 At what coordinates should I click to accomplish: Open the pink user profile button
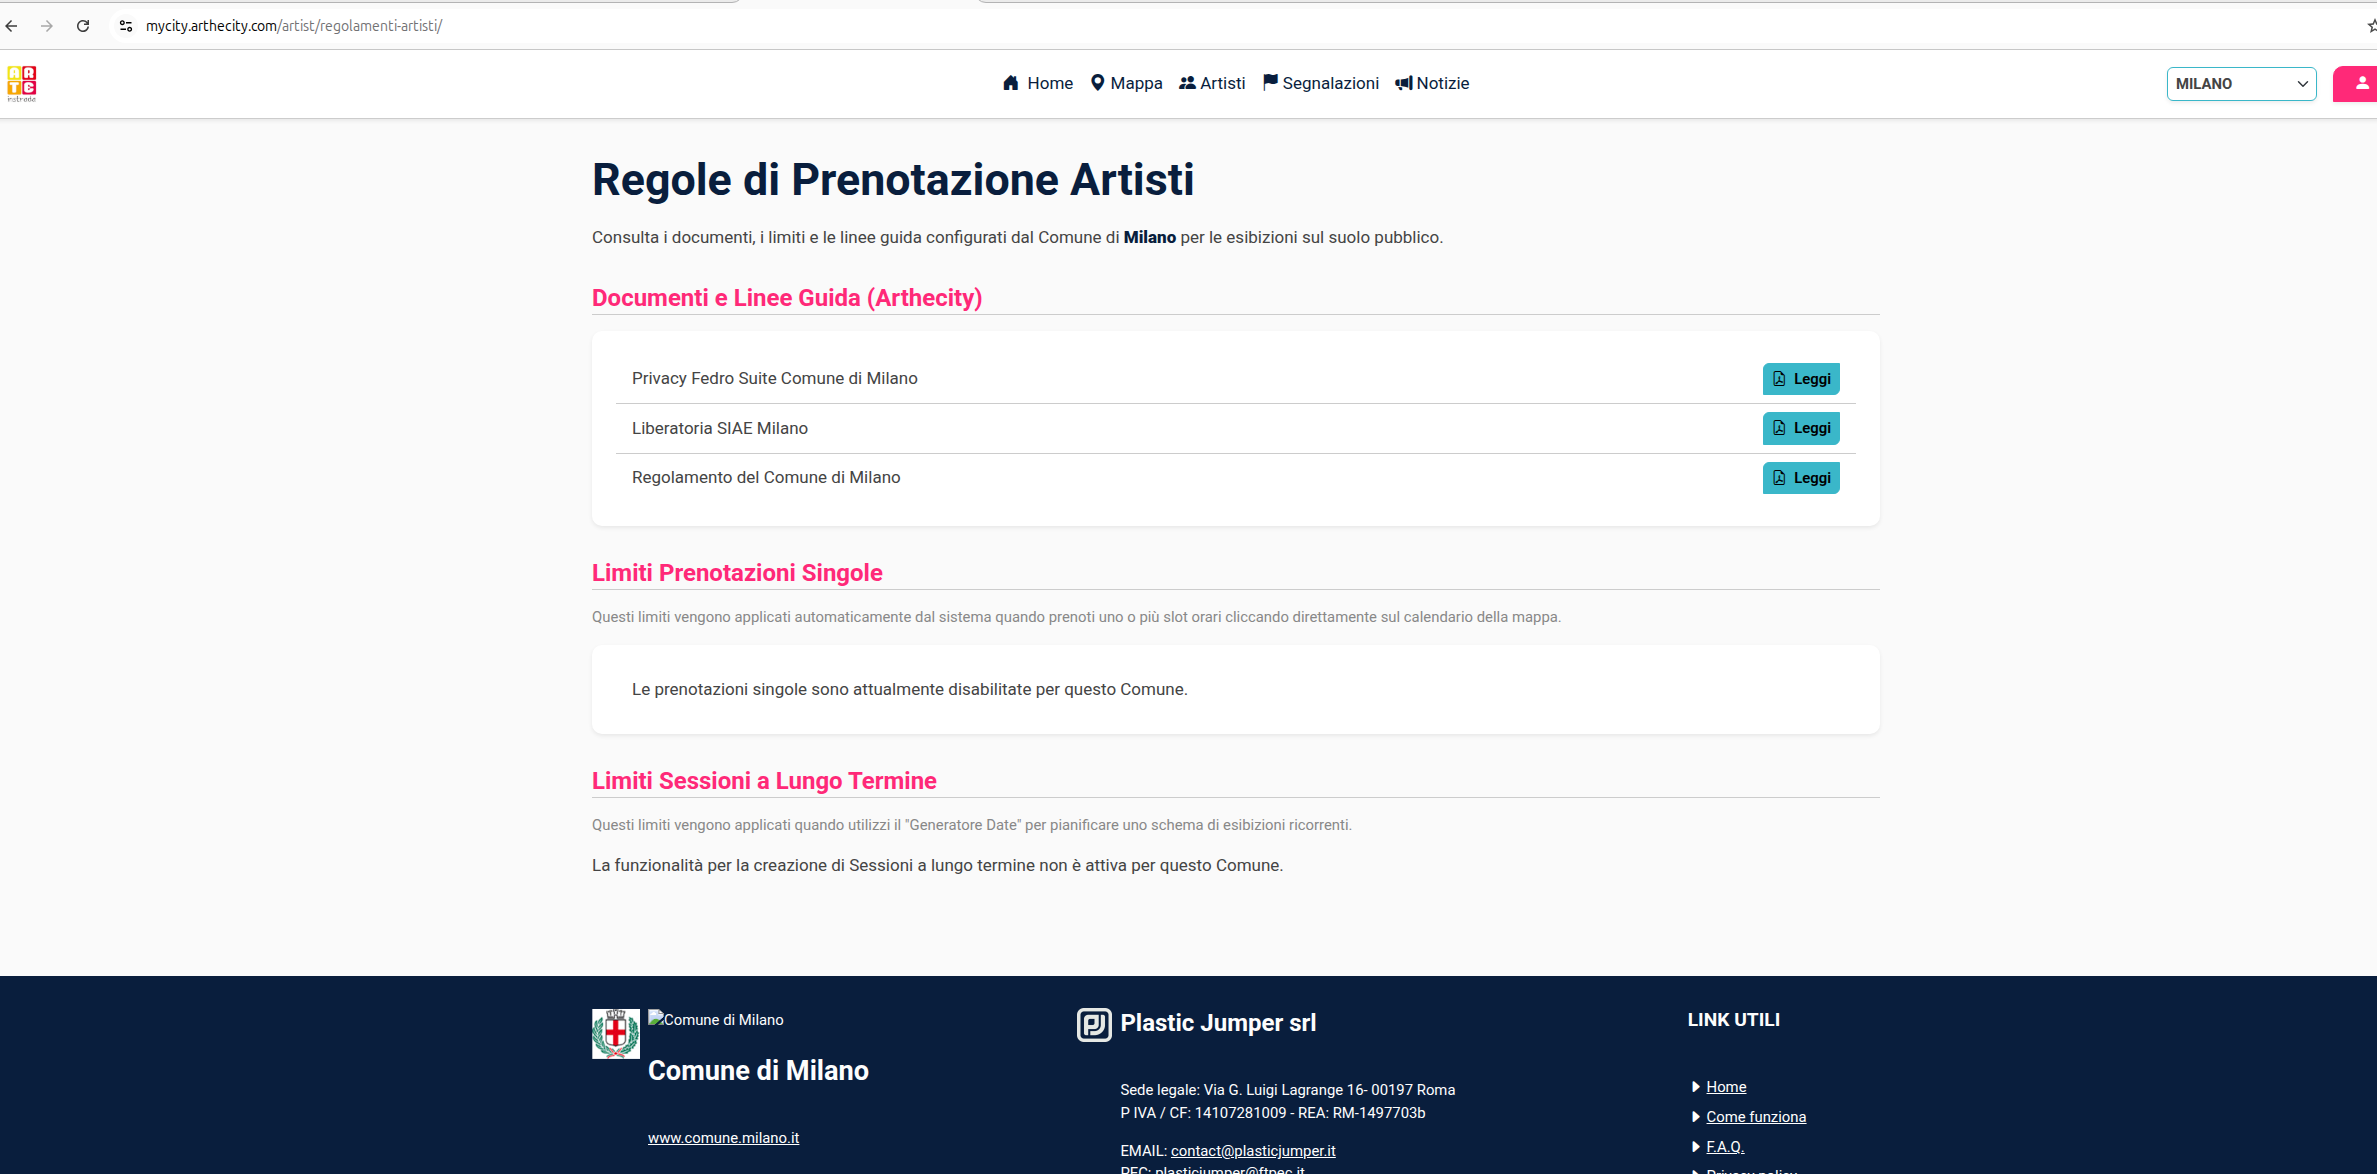click(x=2356, y=84)
